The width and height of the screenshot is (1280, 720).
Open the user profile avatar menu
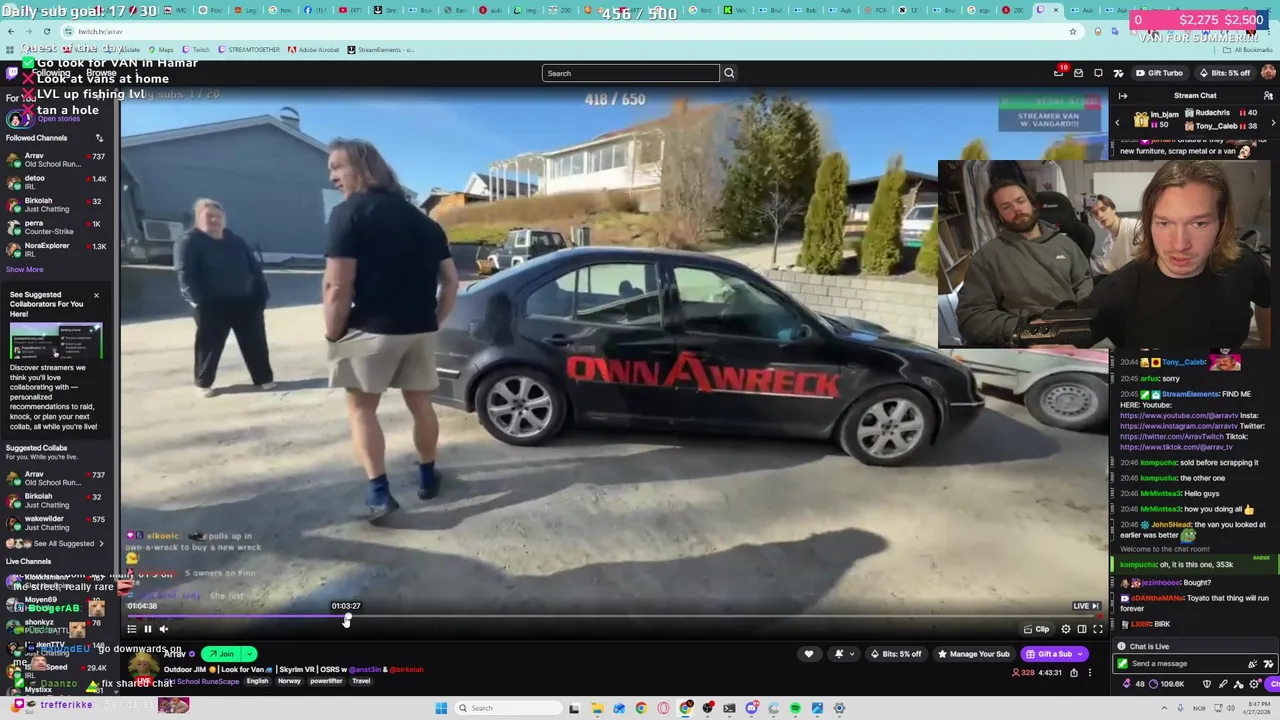pos(1268,73)
